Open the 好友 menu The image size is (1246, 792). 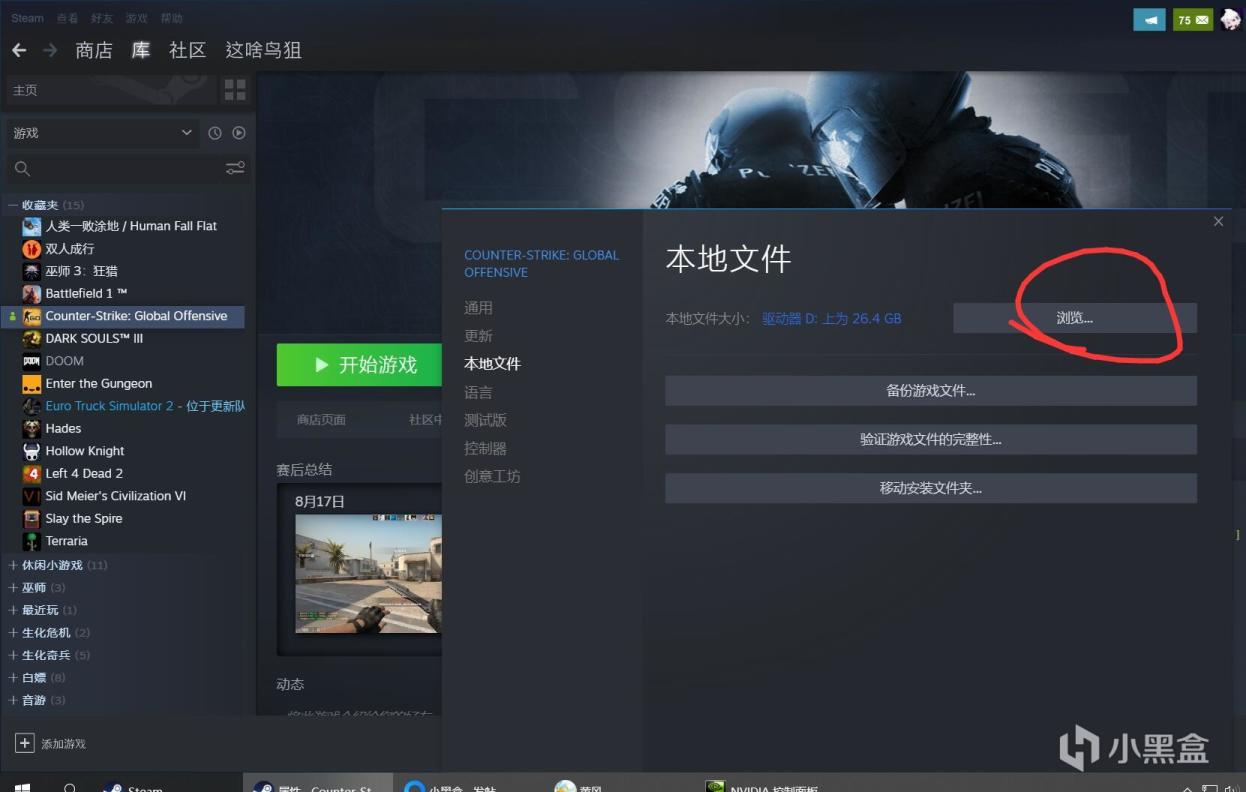(x=102, y=18)
